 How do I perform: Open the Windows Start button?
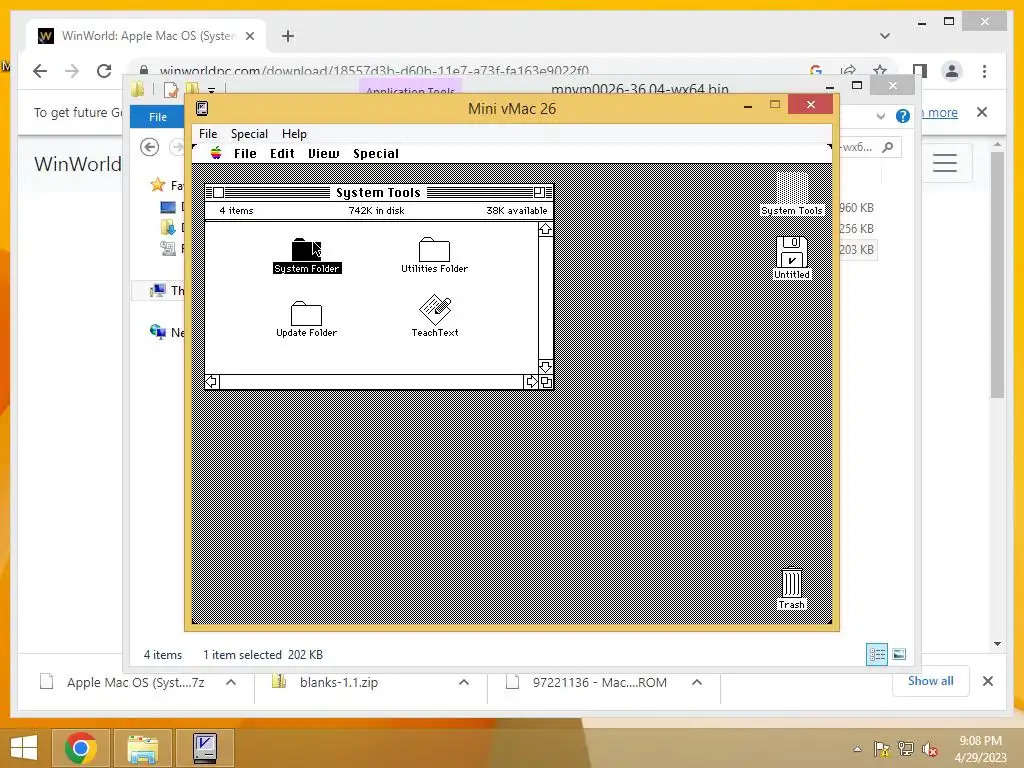pos(24,748)
